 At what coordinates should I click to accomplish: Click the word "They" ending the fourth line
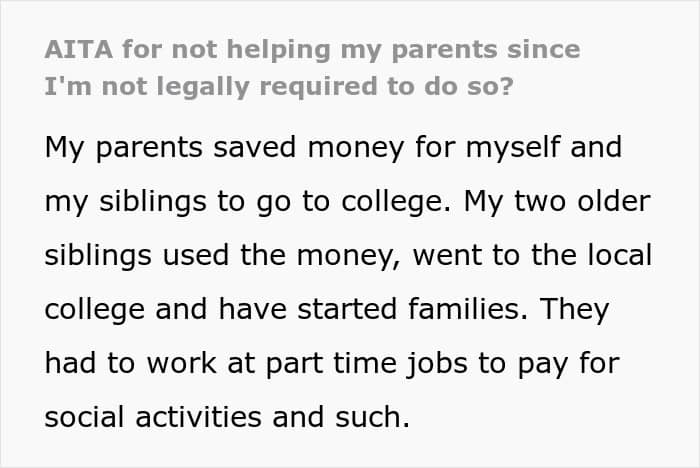[575, 310]
